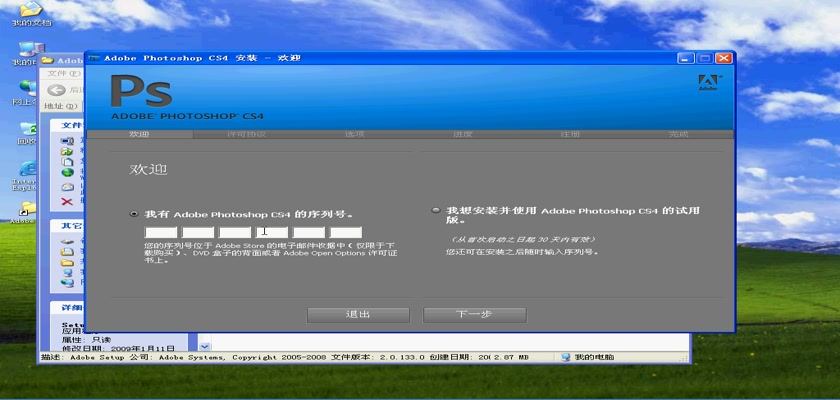Click the installer title bar icon
840x400 pixels.
(x=94, y=58)
